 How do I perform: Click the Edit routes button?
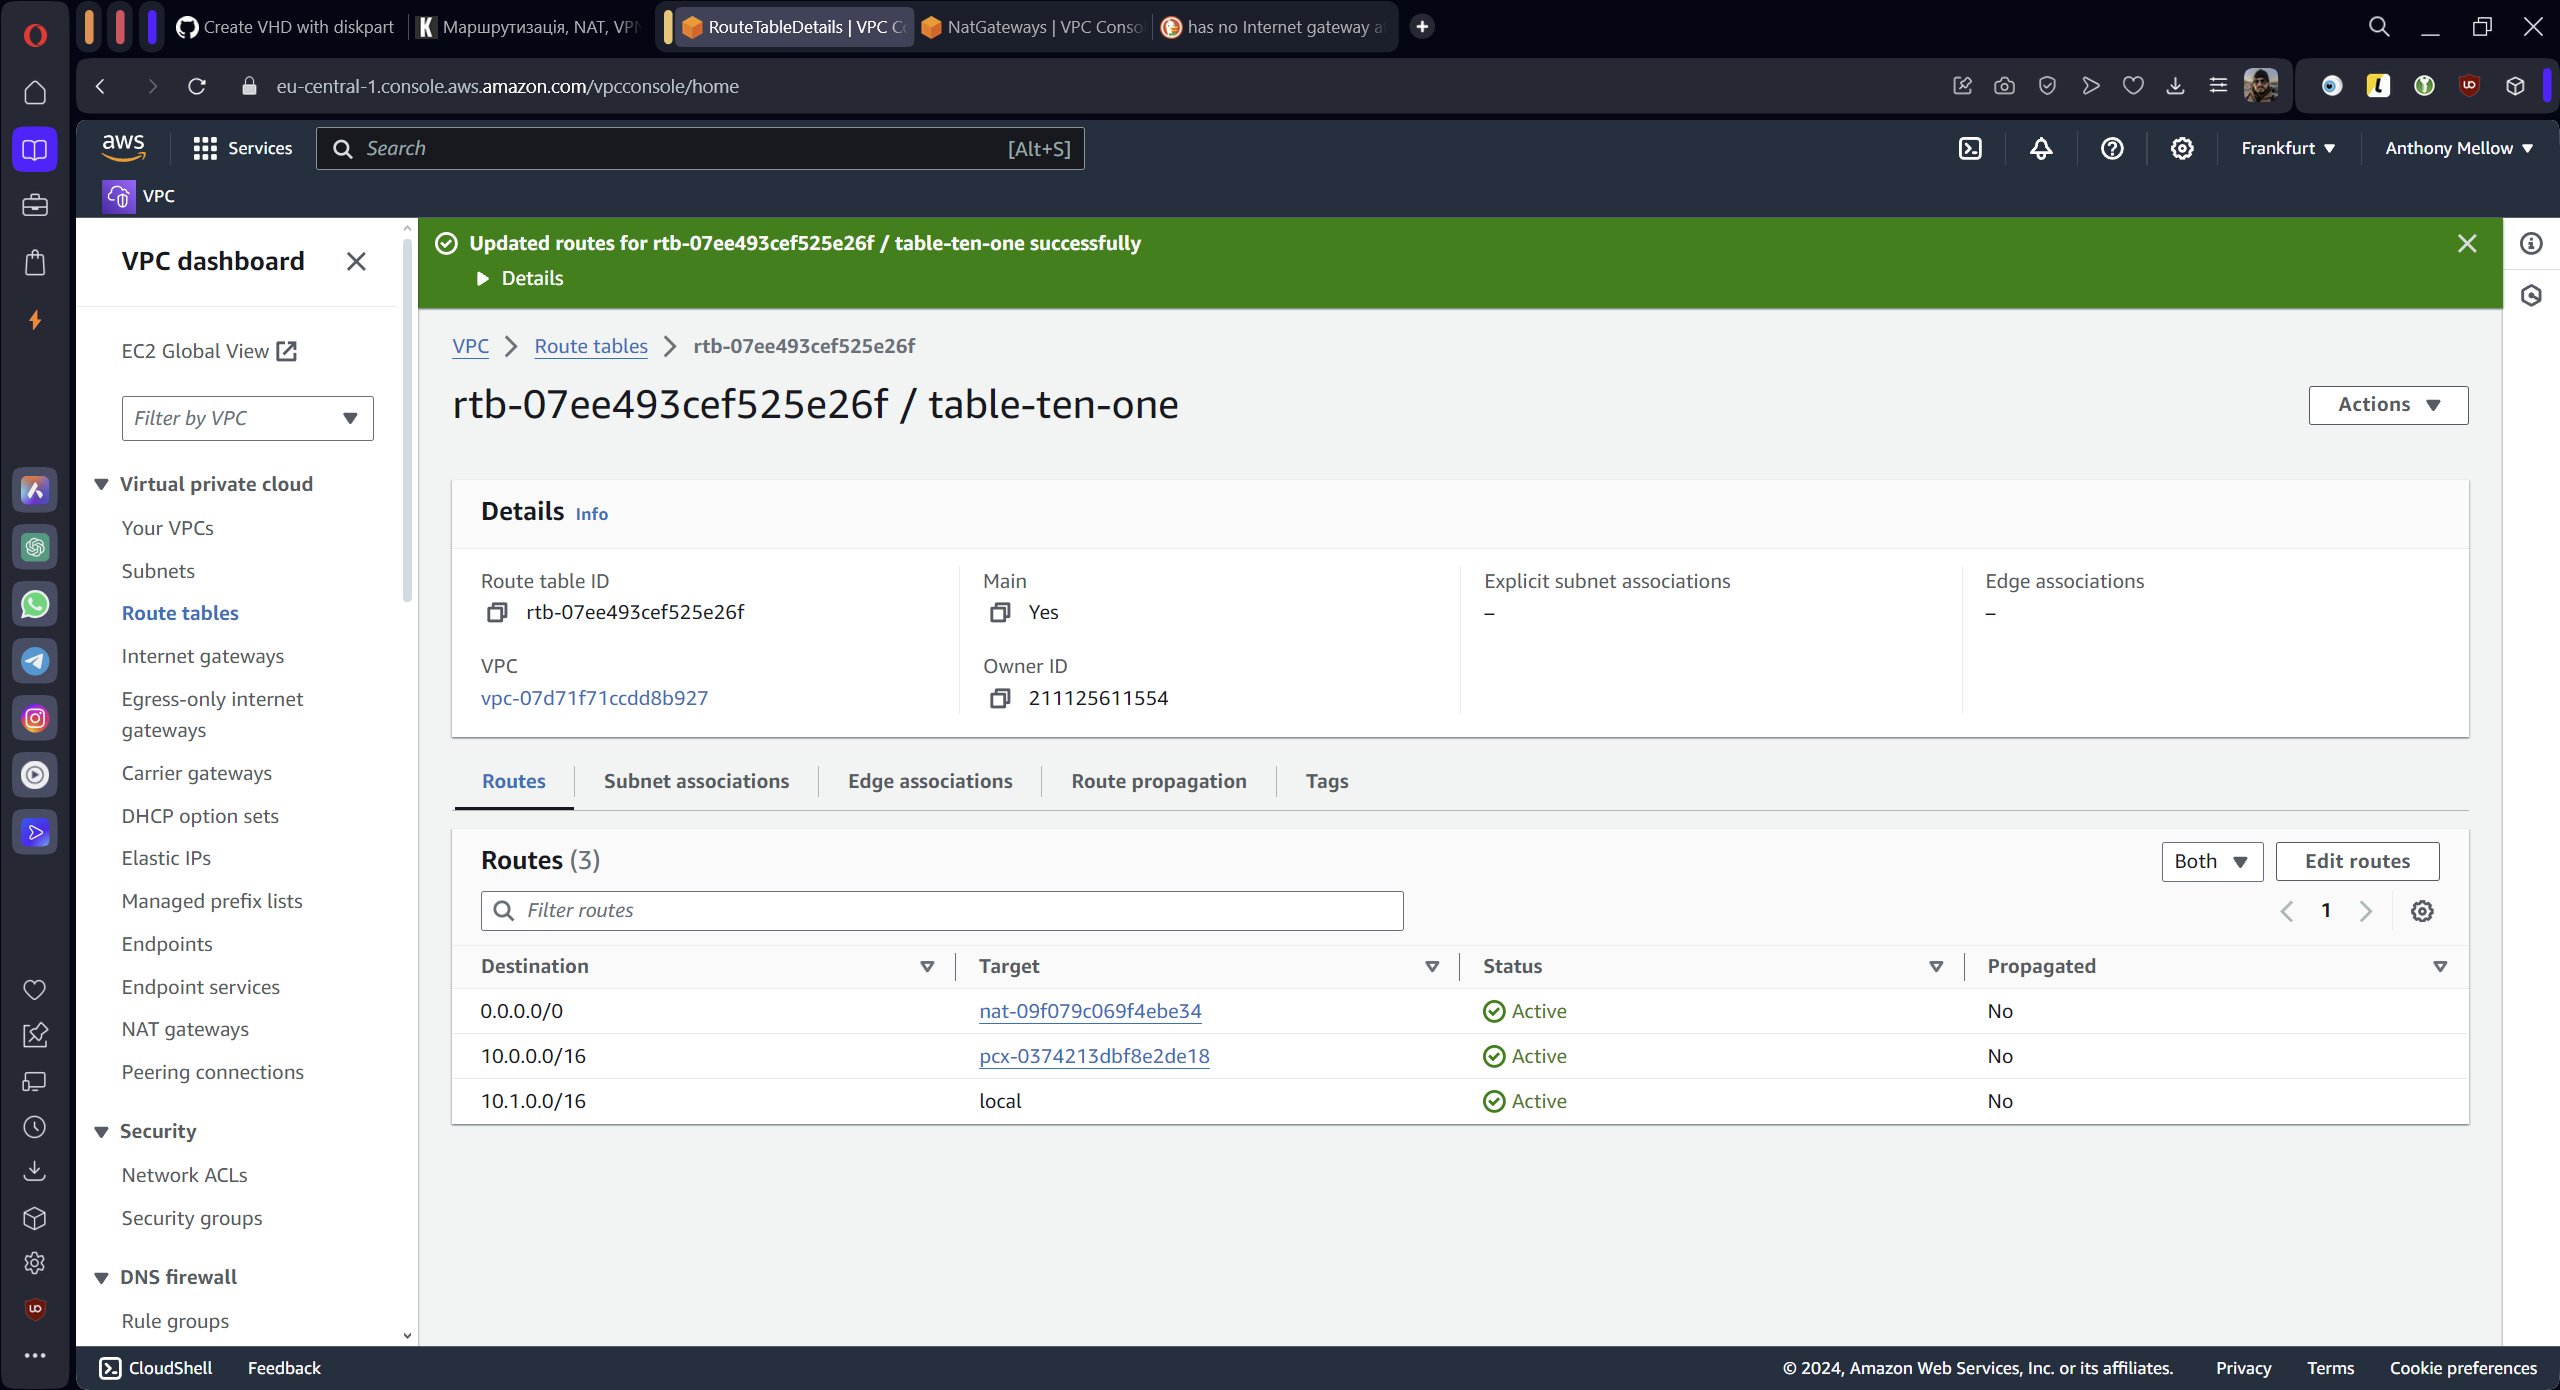(x=2356, y=861)
